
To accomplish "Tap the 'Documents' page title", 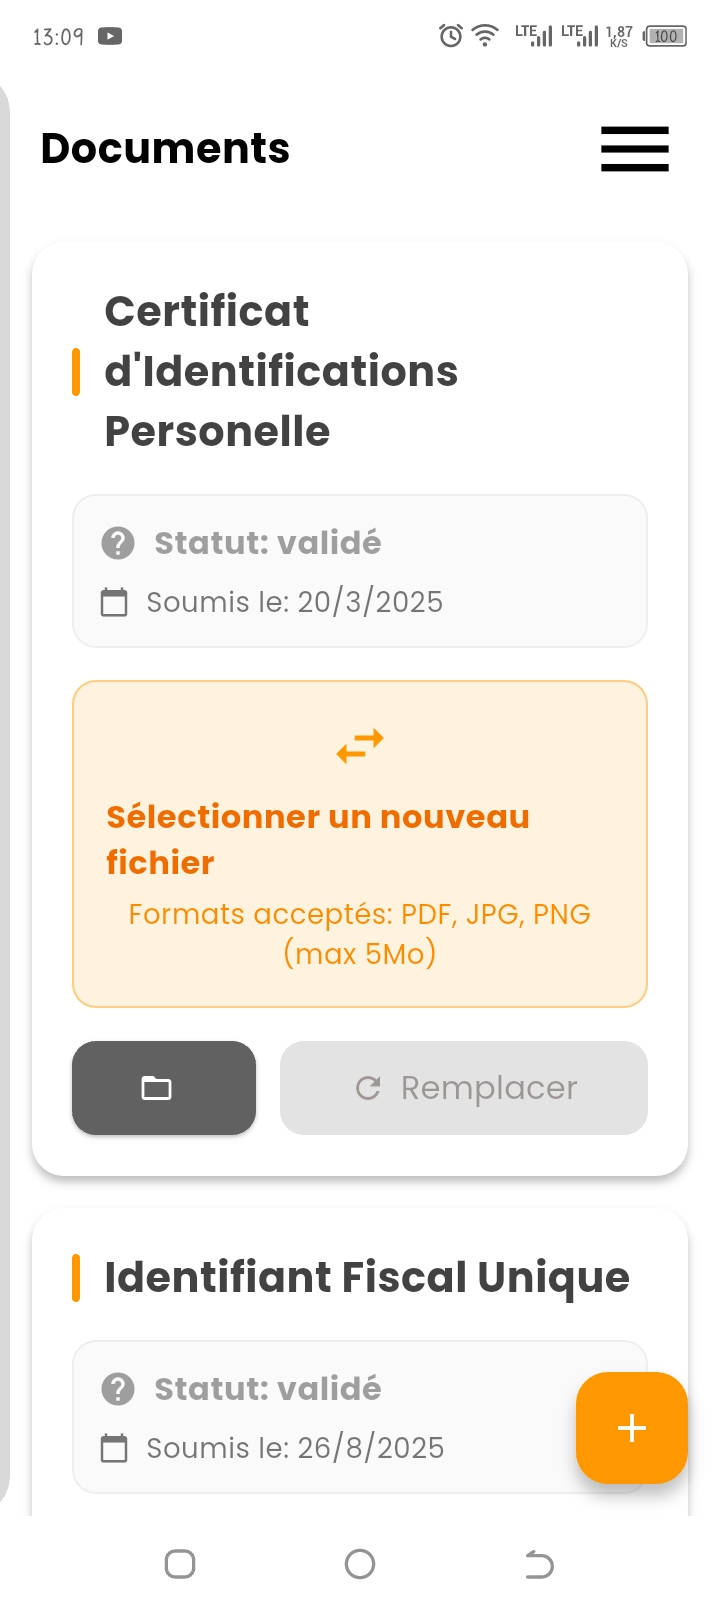I will 165,148.
